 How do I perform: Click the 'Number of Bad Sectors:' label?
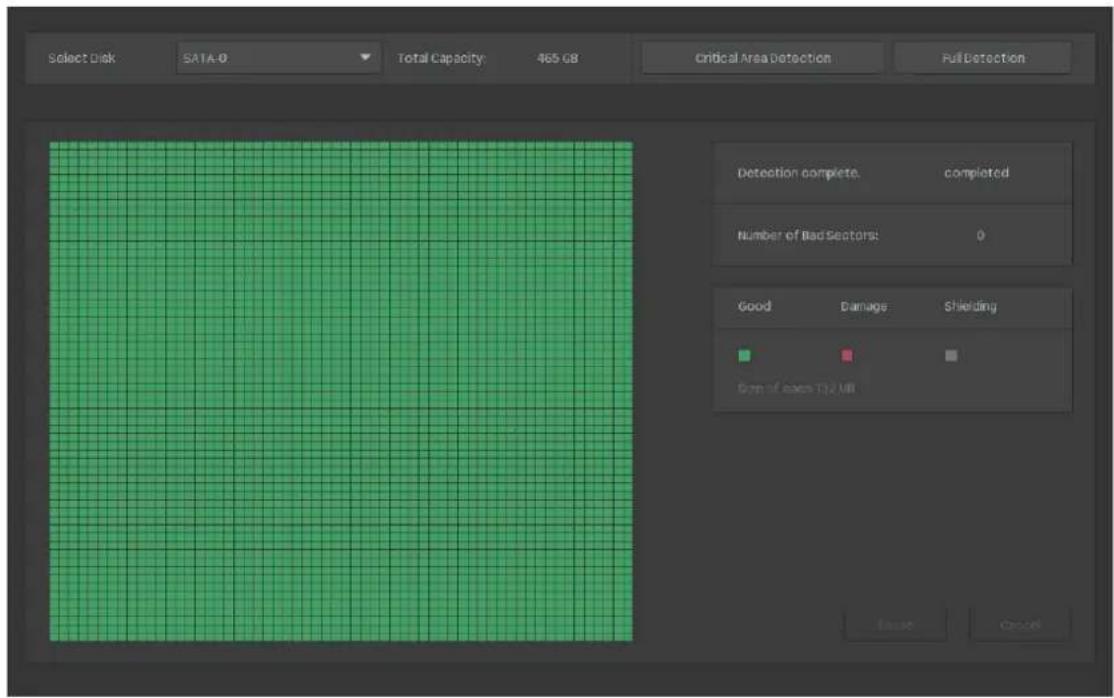pyautogui.click(x=808, y=235)
